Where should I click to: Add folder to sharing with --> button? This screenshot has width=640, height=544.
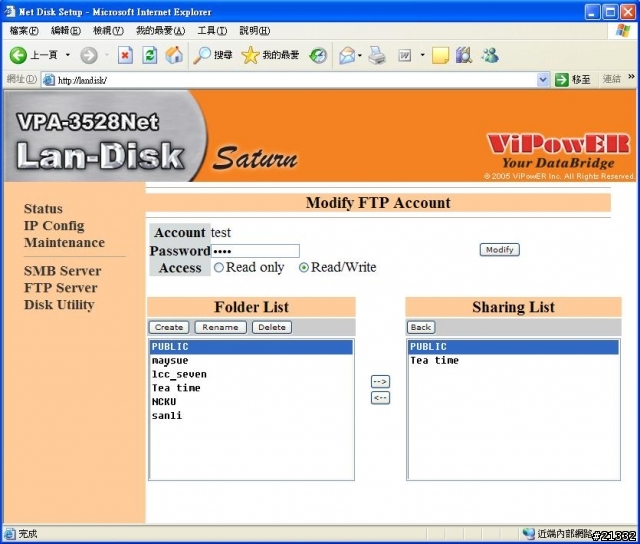[380, 382]
